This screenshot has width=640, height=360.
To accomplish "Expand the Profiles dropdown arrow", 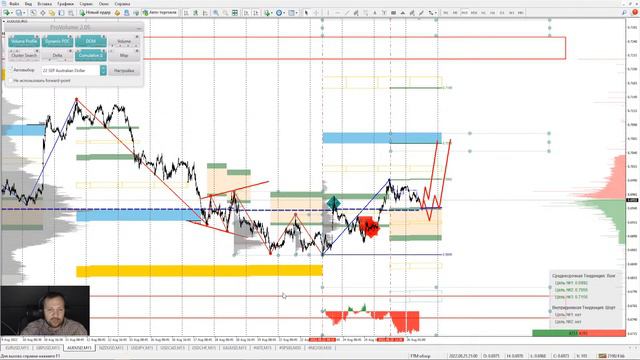I will point(24,13).
